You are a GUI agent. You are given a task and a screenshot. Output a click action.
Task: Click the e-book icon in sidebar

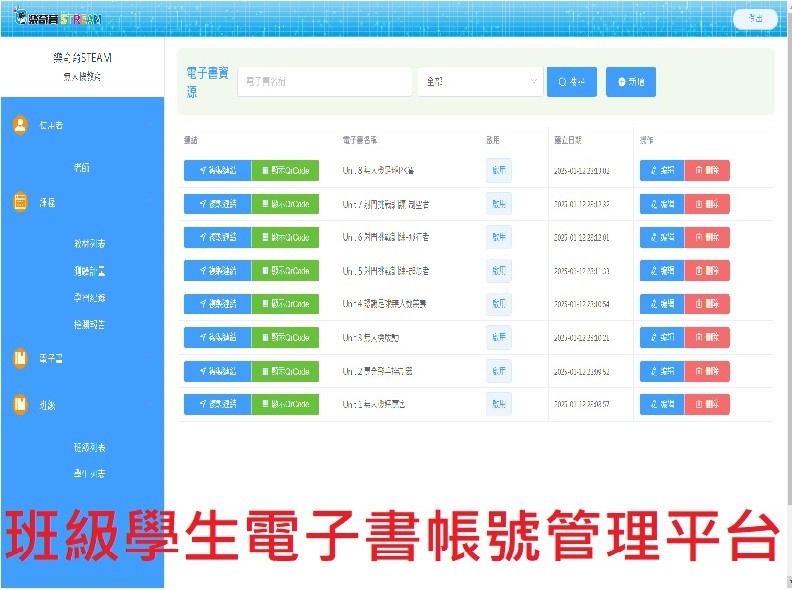point(20,359)
